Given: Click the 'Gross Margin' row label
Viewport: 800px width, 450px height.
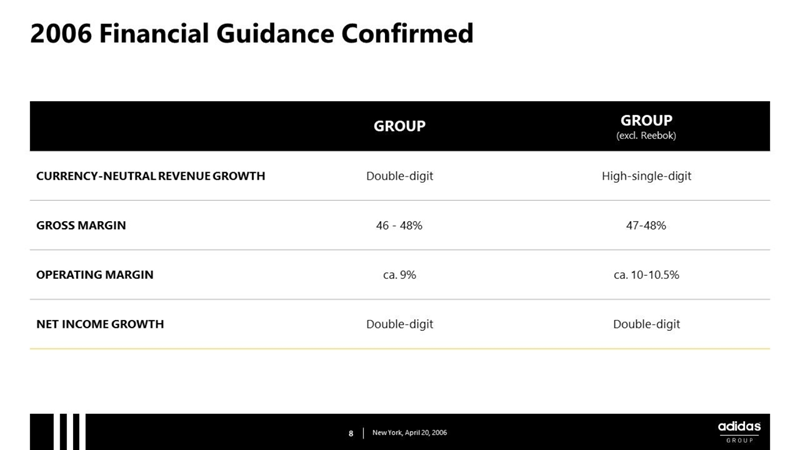Looking at the screenshot, I should click(81, 226).
